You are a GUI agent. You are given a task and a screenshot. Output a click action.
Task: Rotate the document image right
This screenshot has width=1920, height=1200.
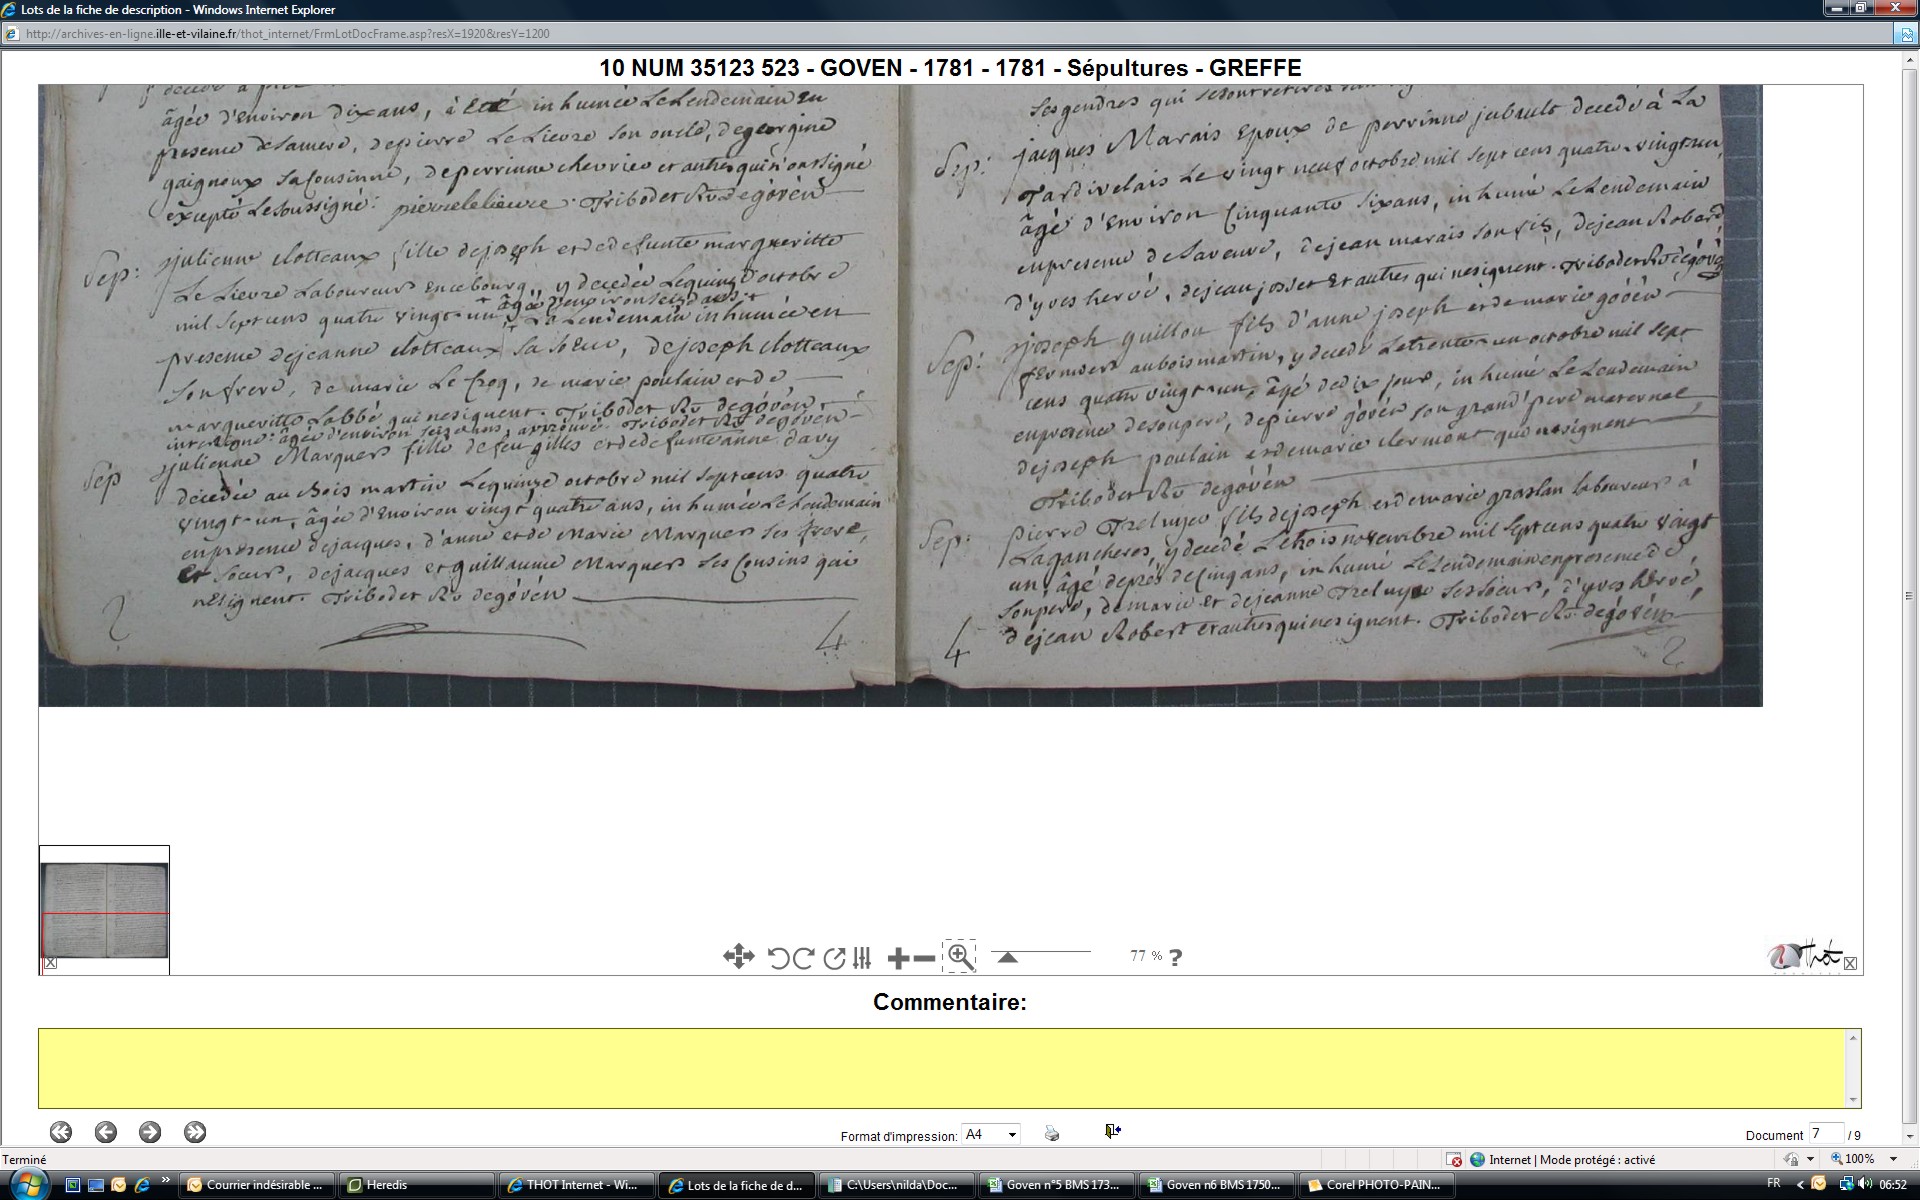[803, 958]
